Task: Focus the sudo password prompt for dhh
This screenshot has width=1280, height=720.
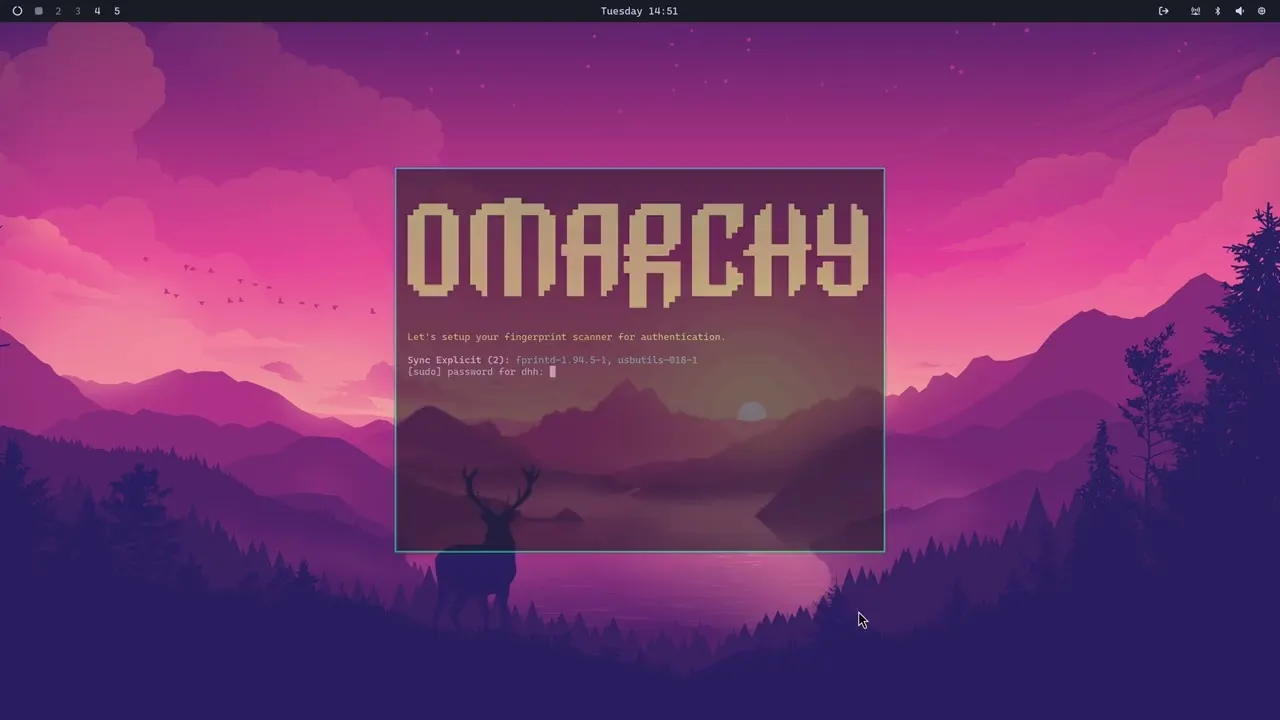Action: pyautogui.click(x=481, y=372)
